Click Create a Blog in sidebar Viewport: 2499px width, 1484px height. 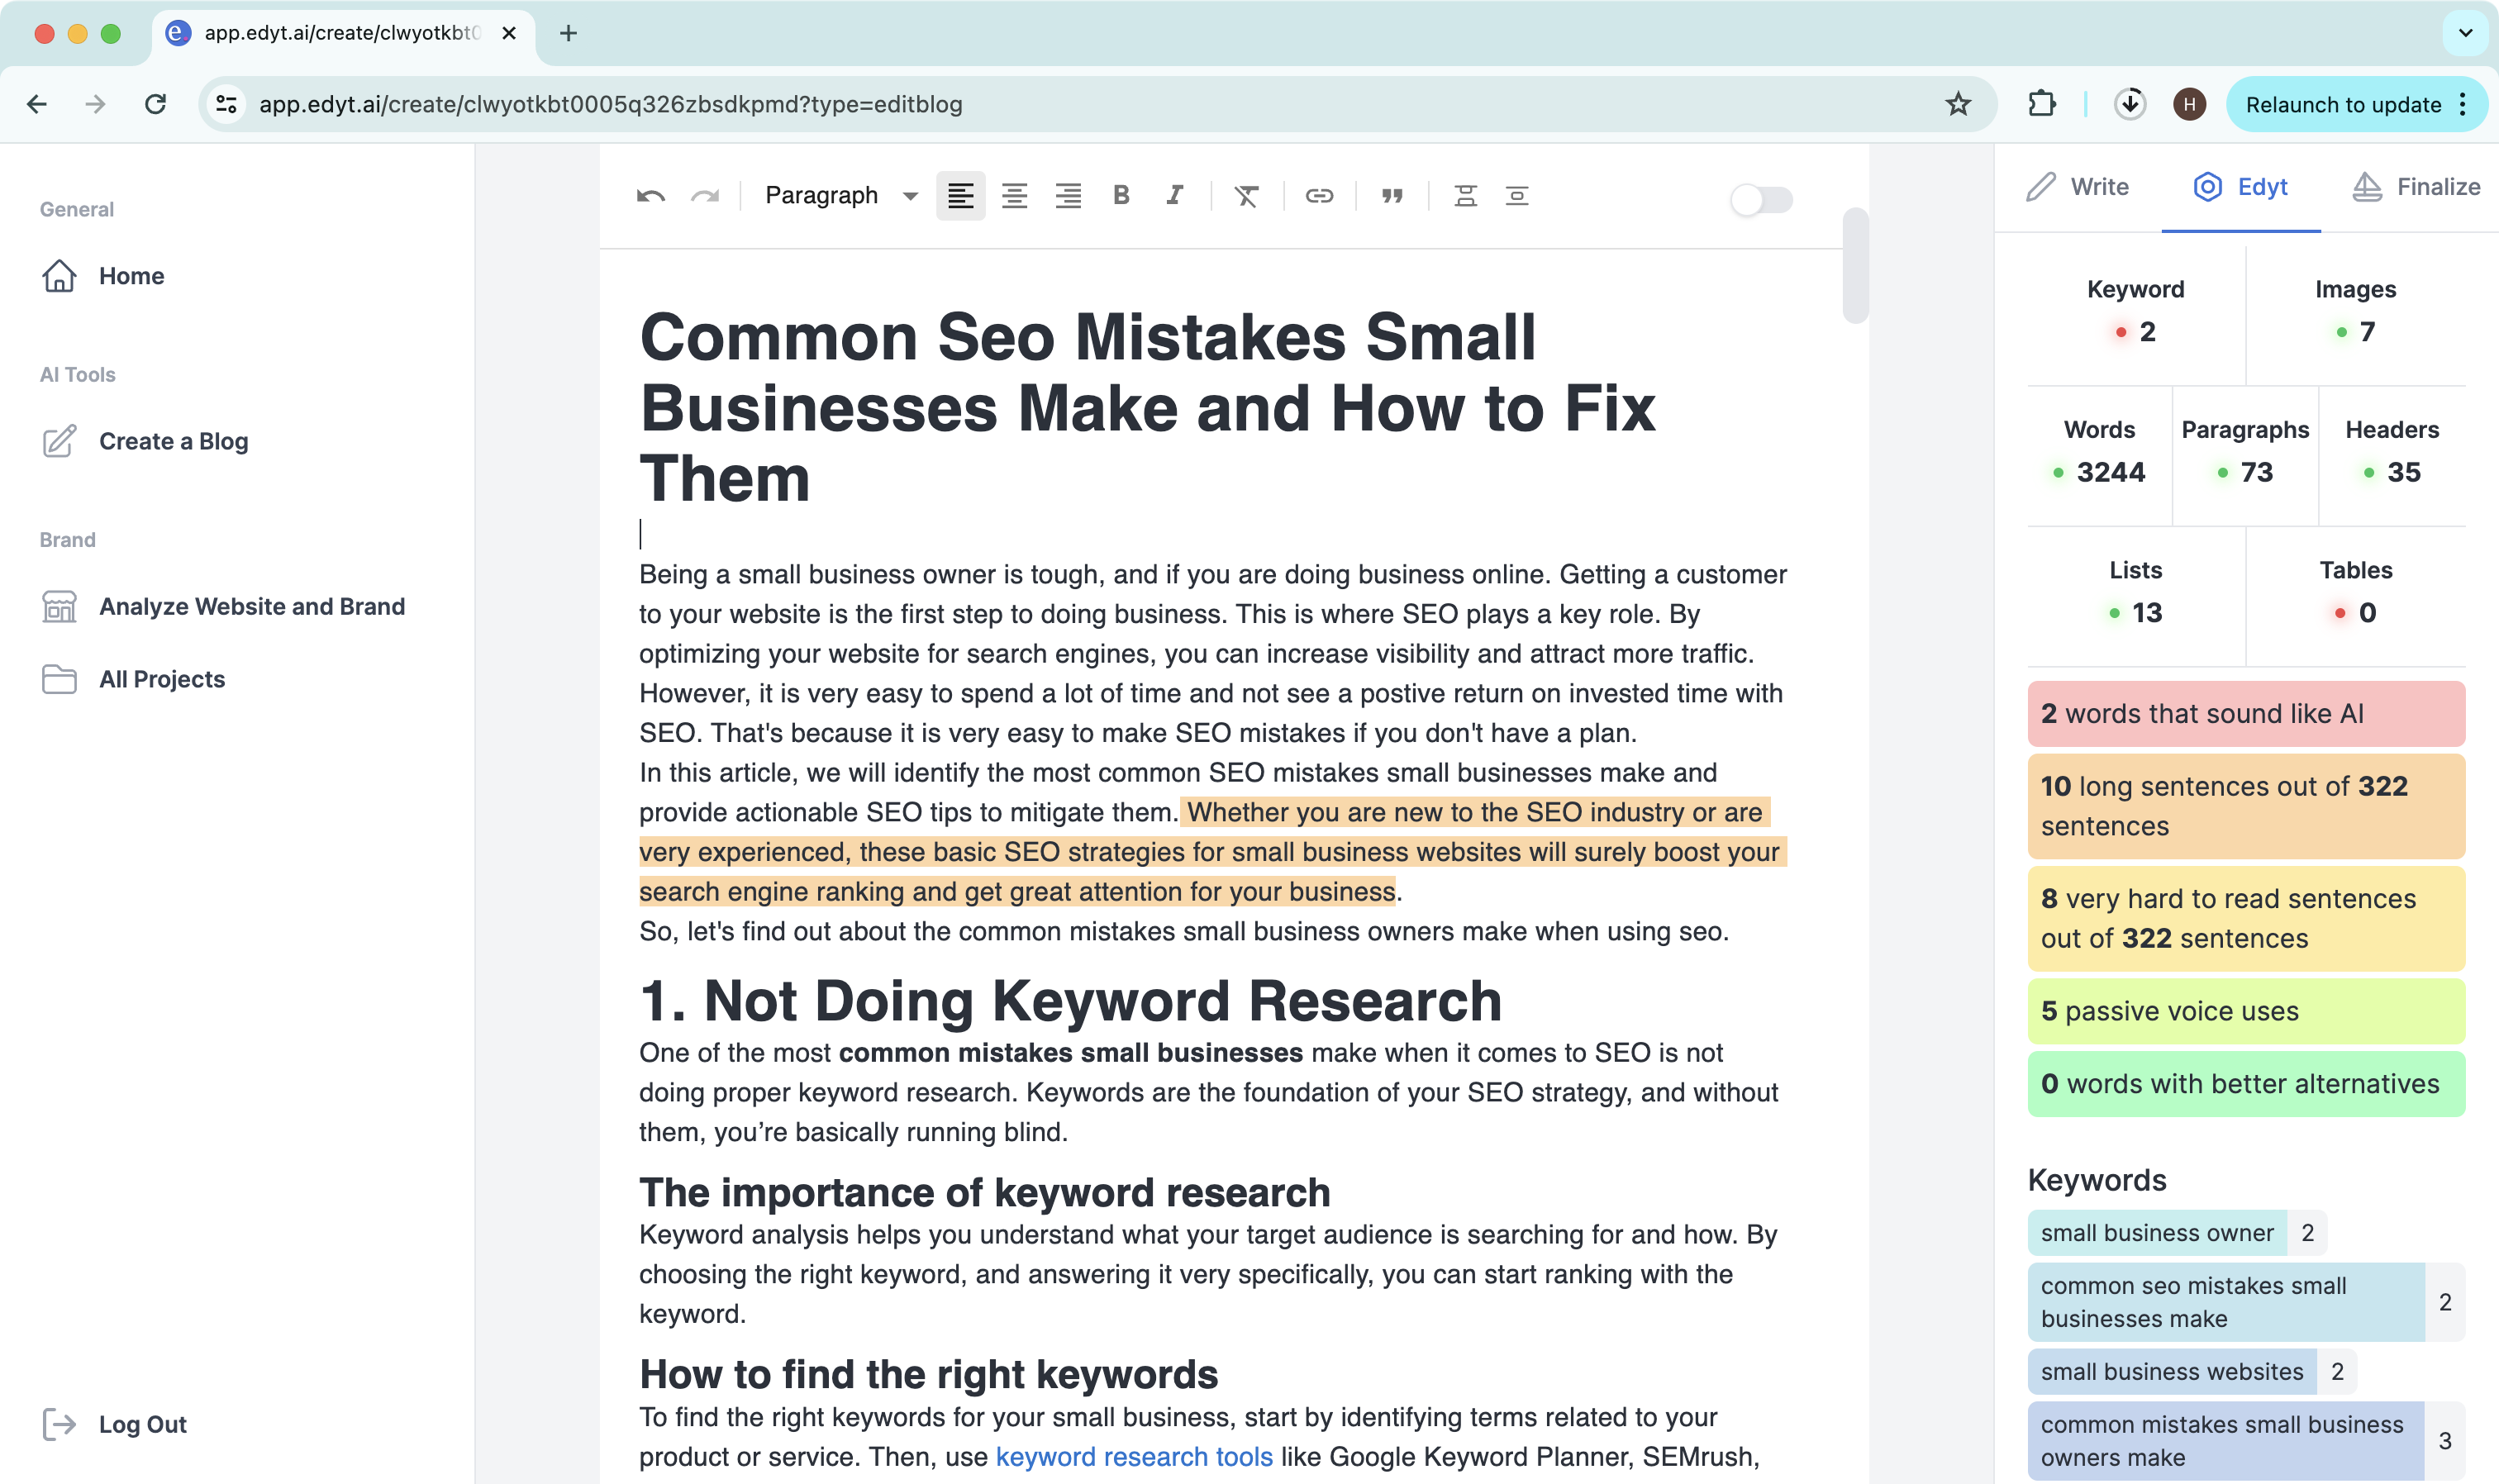(x=173, y=441)
